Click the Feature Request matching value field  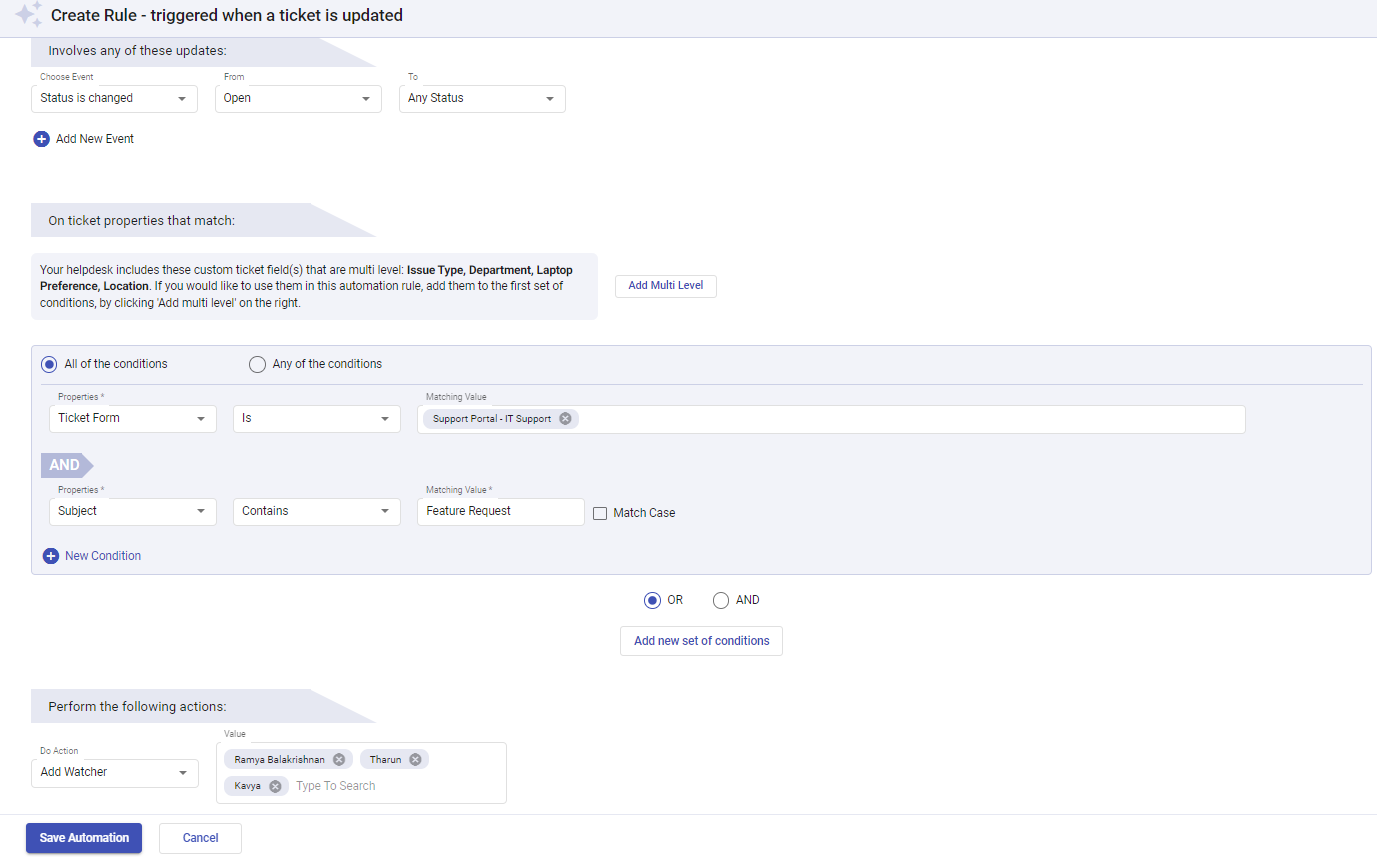pos(500,511)
